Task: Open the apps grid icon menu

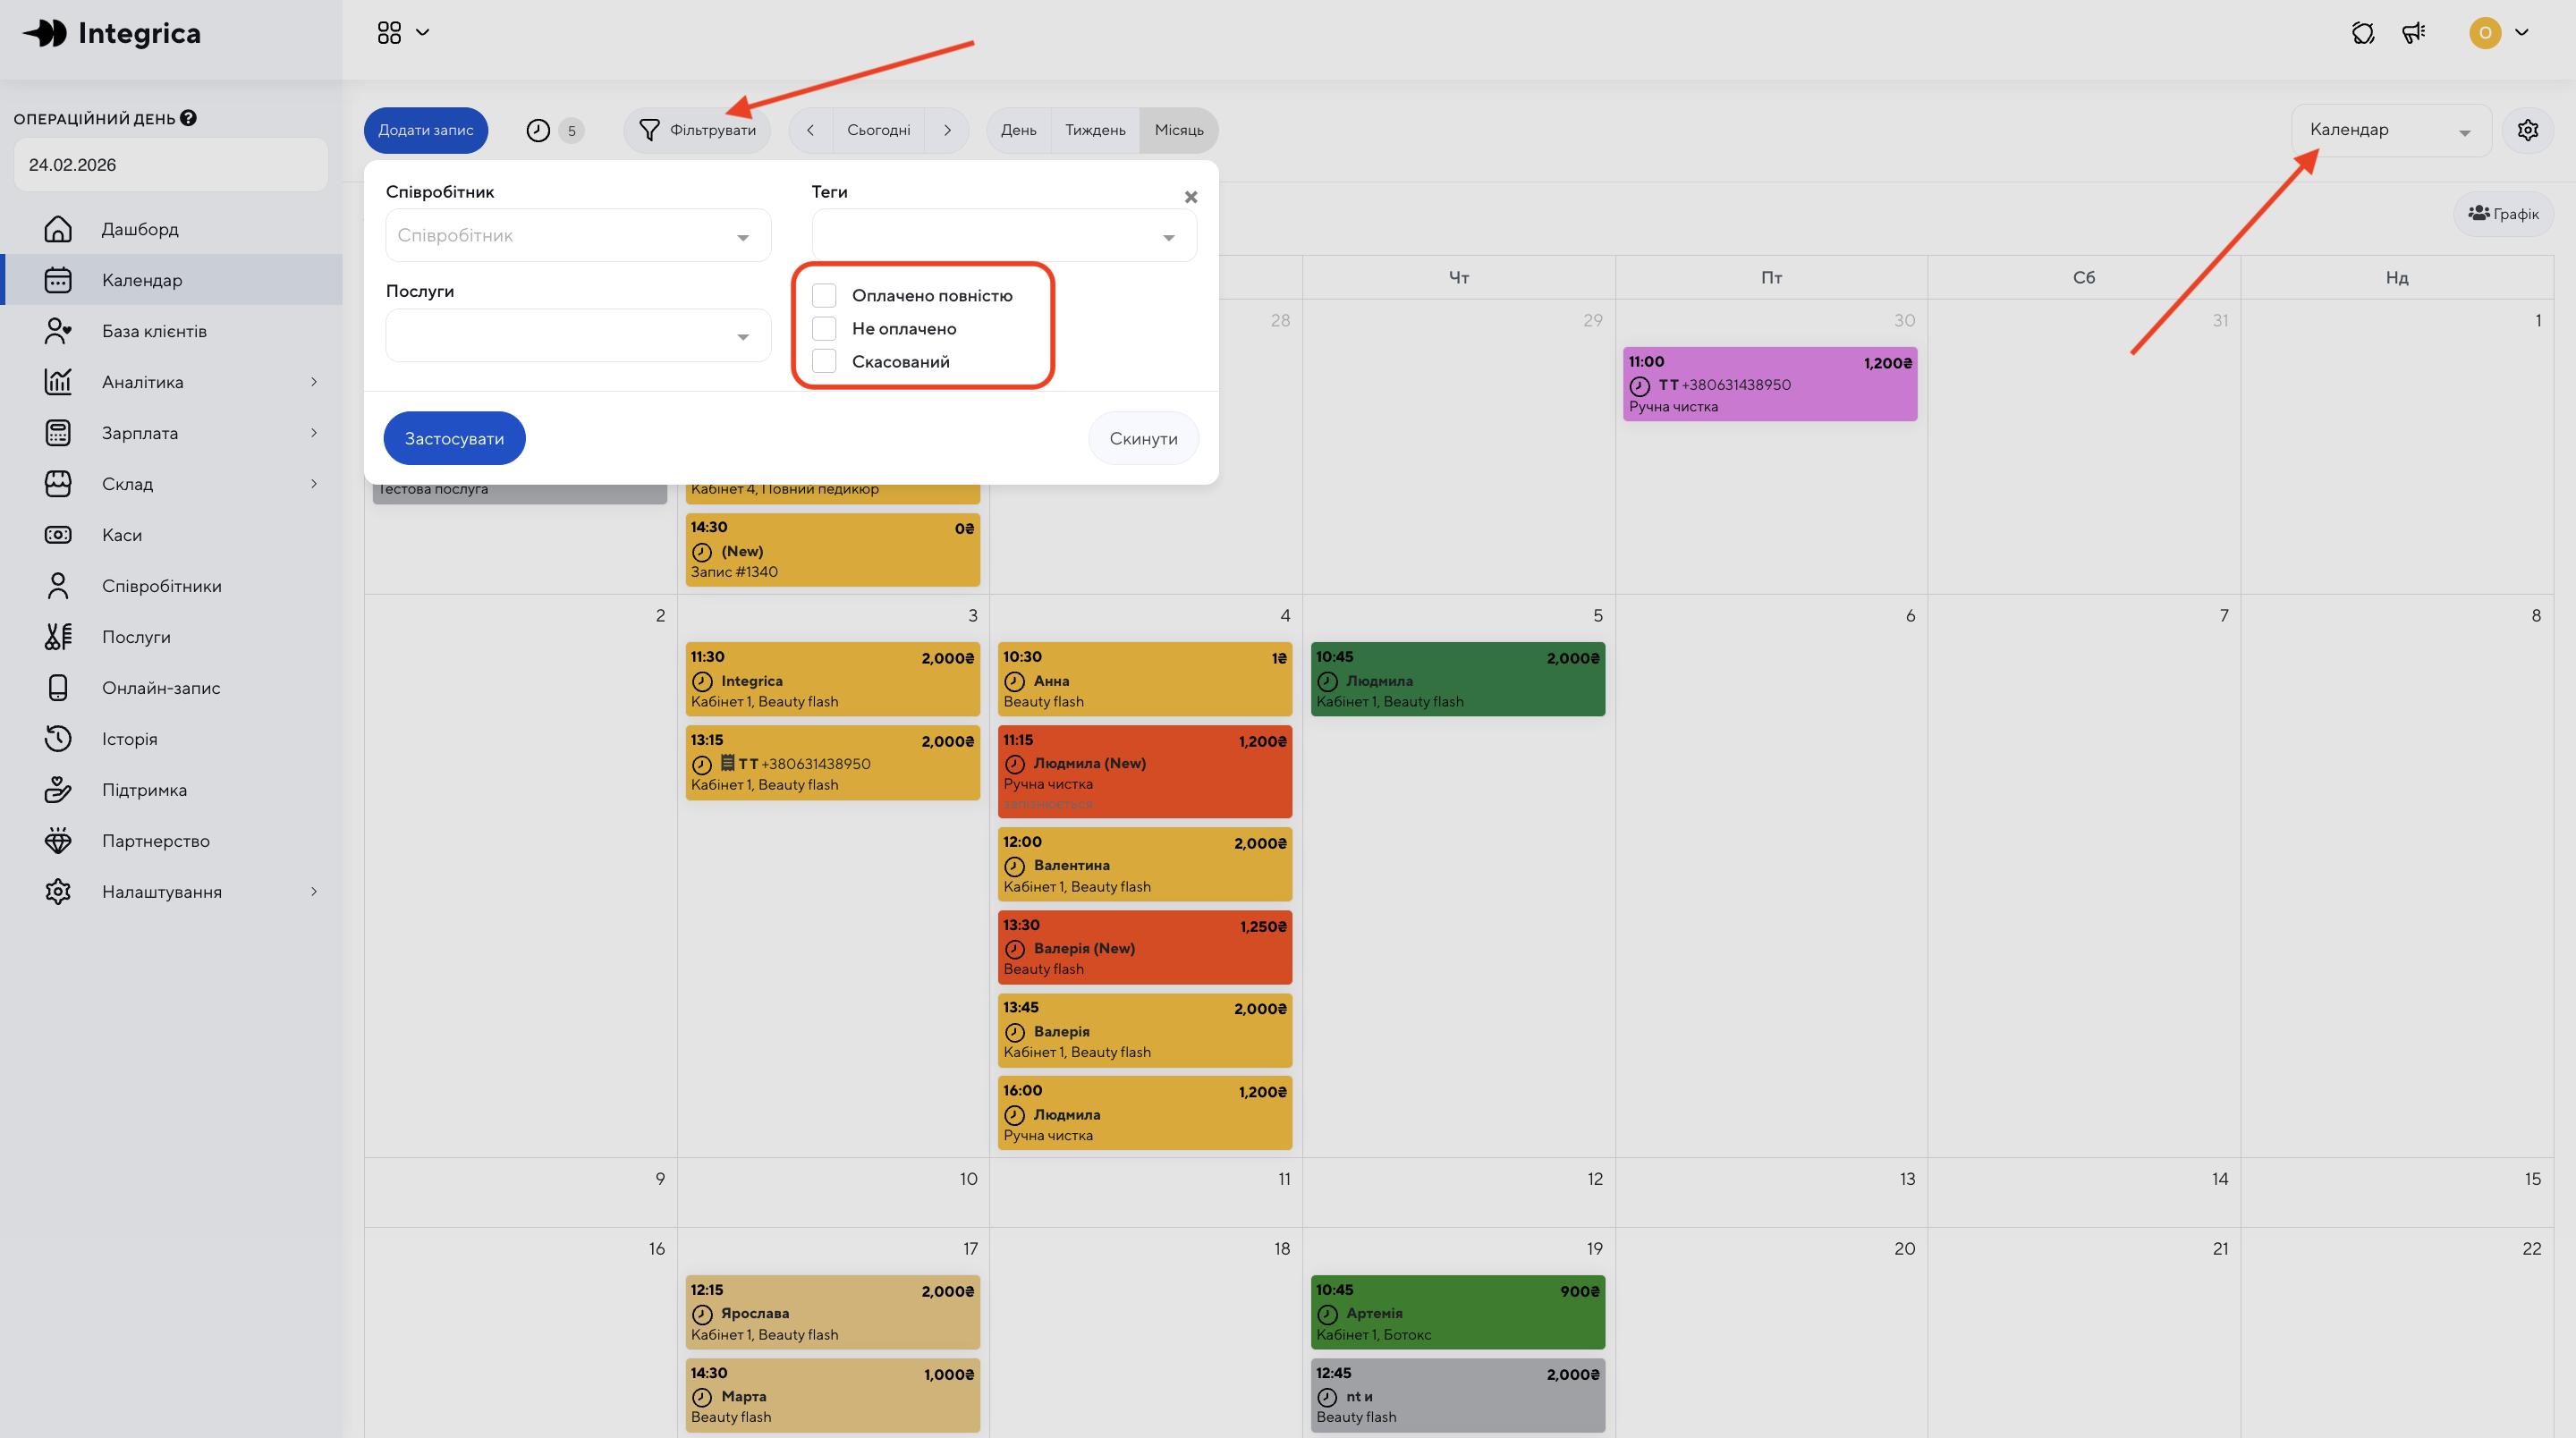Action: [389, 33]
